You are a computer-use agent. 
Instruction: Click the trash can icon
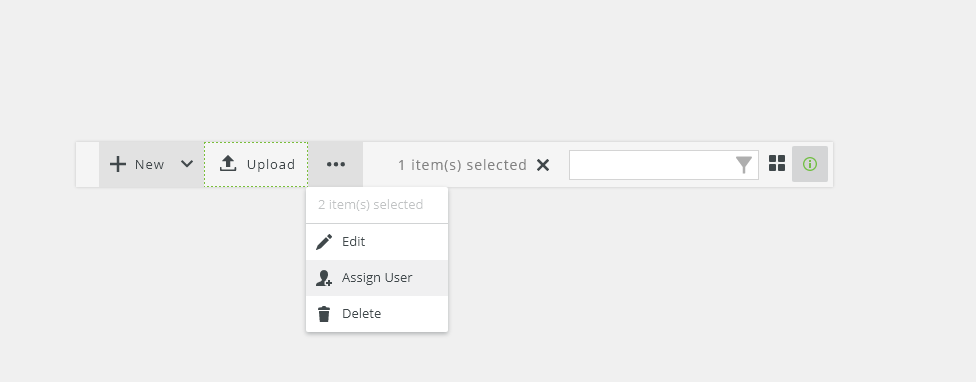(x=324, y=314)
